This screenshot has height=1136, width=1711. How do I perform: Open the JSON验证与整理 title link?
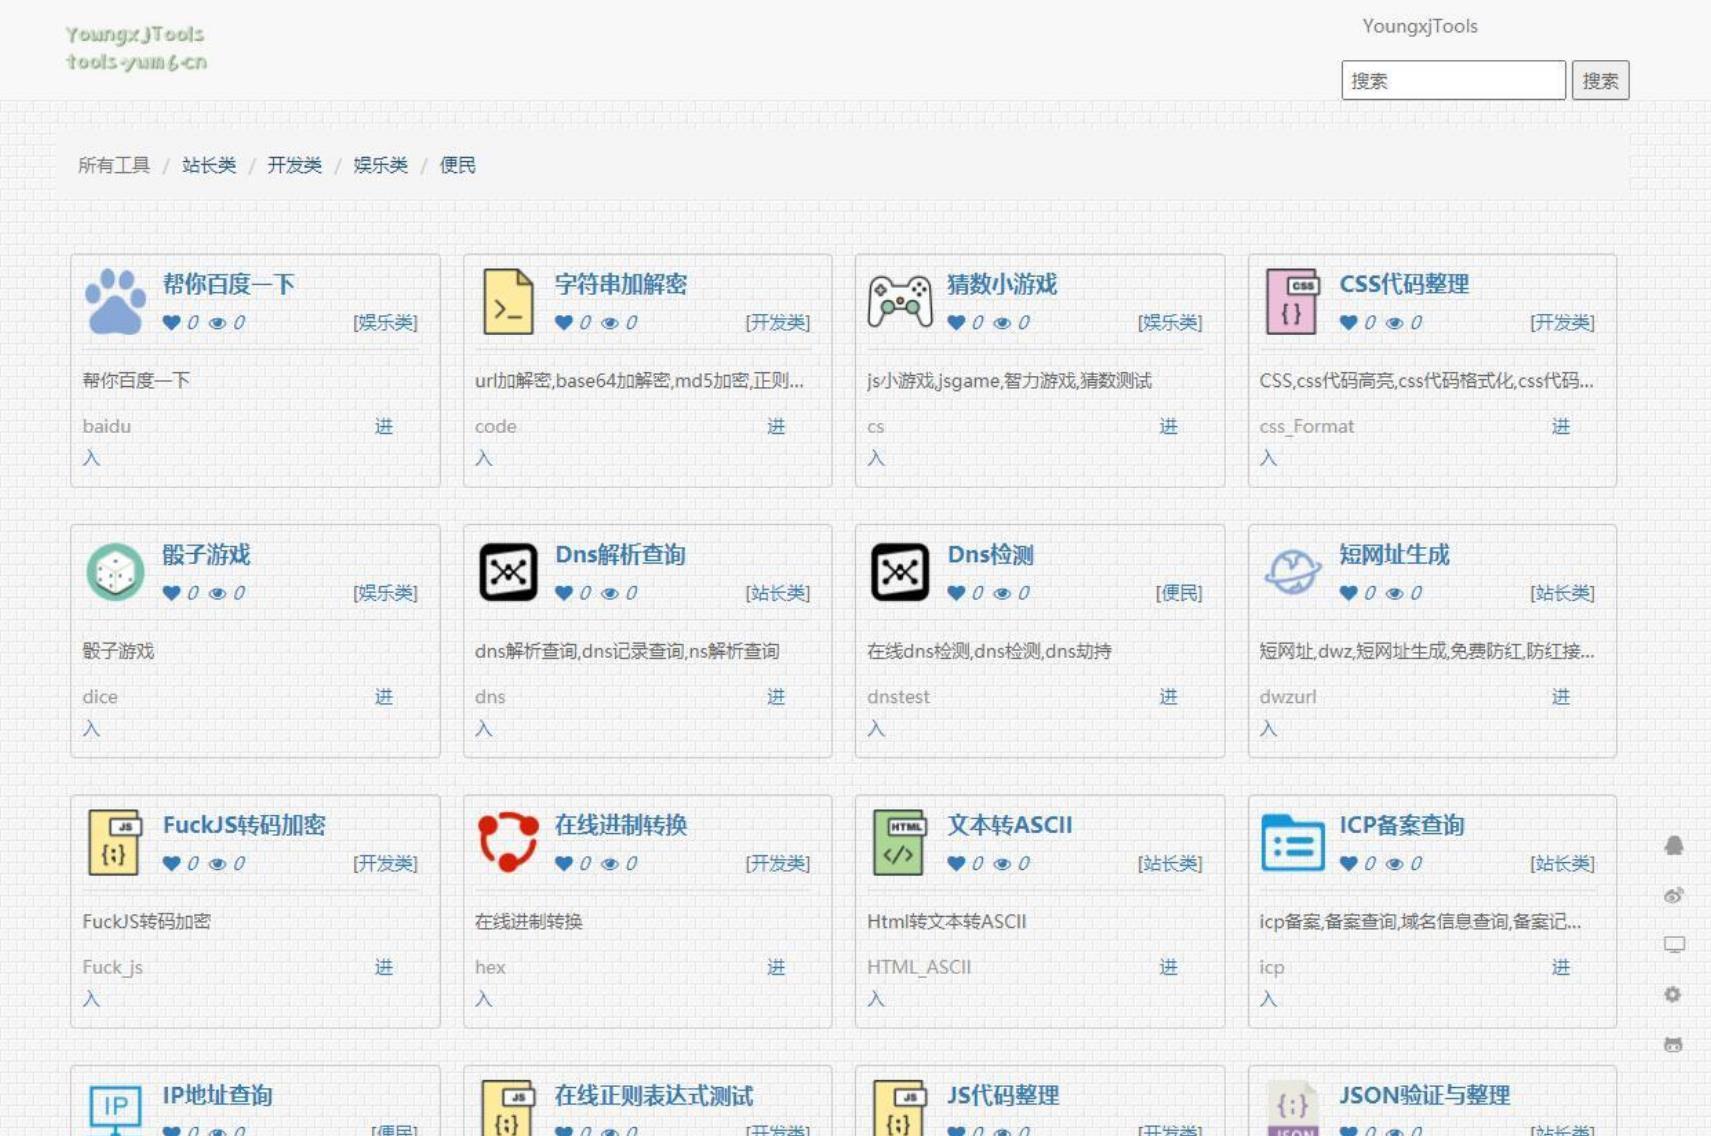[x=1425, y=1096]
